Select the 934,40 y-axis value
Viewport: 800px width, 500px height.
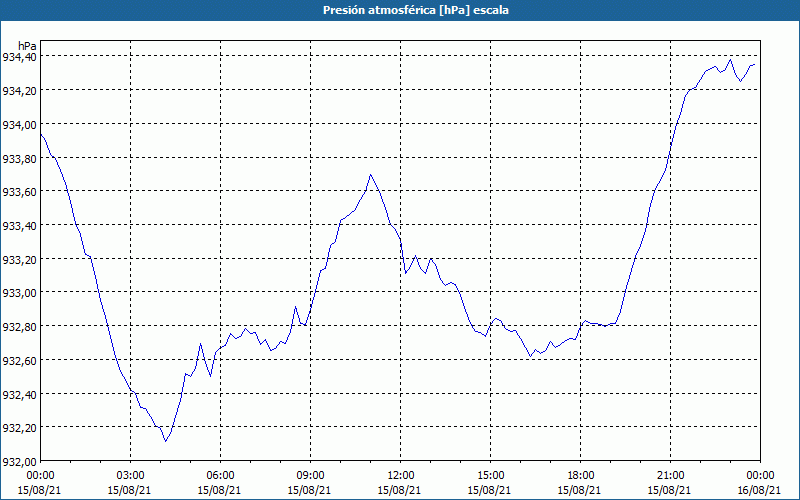pyautogui.click(x=19, y=57)
